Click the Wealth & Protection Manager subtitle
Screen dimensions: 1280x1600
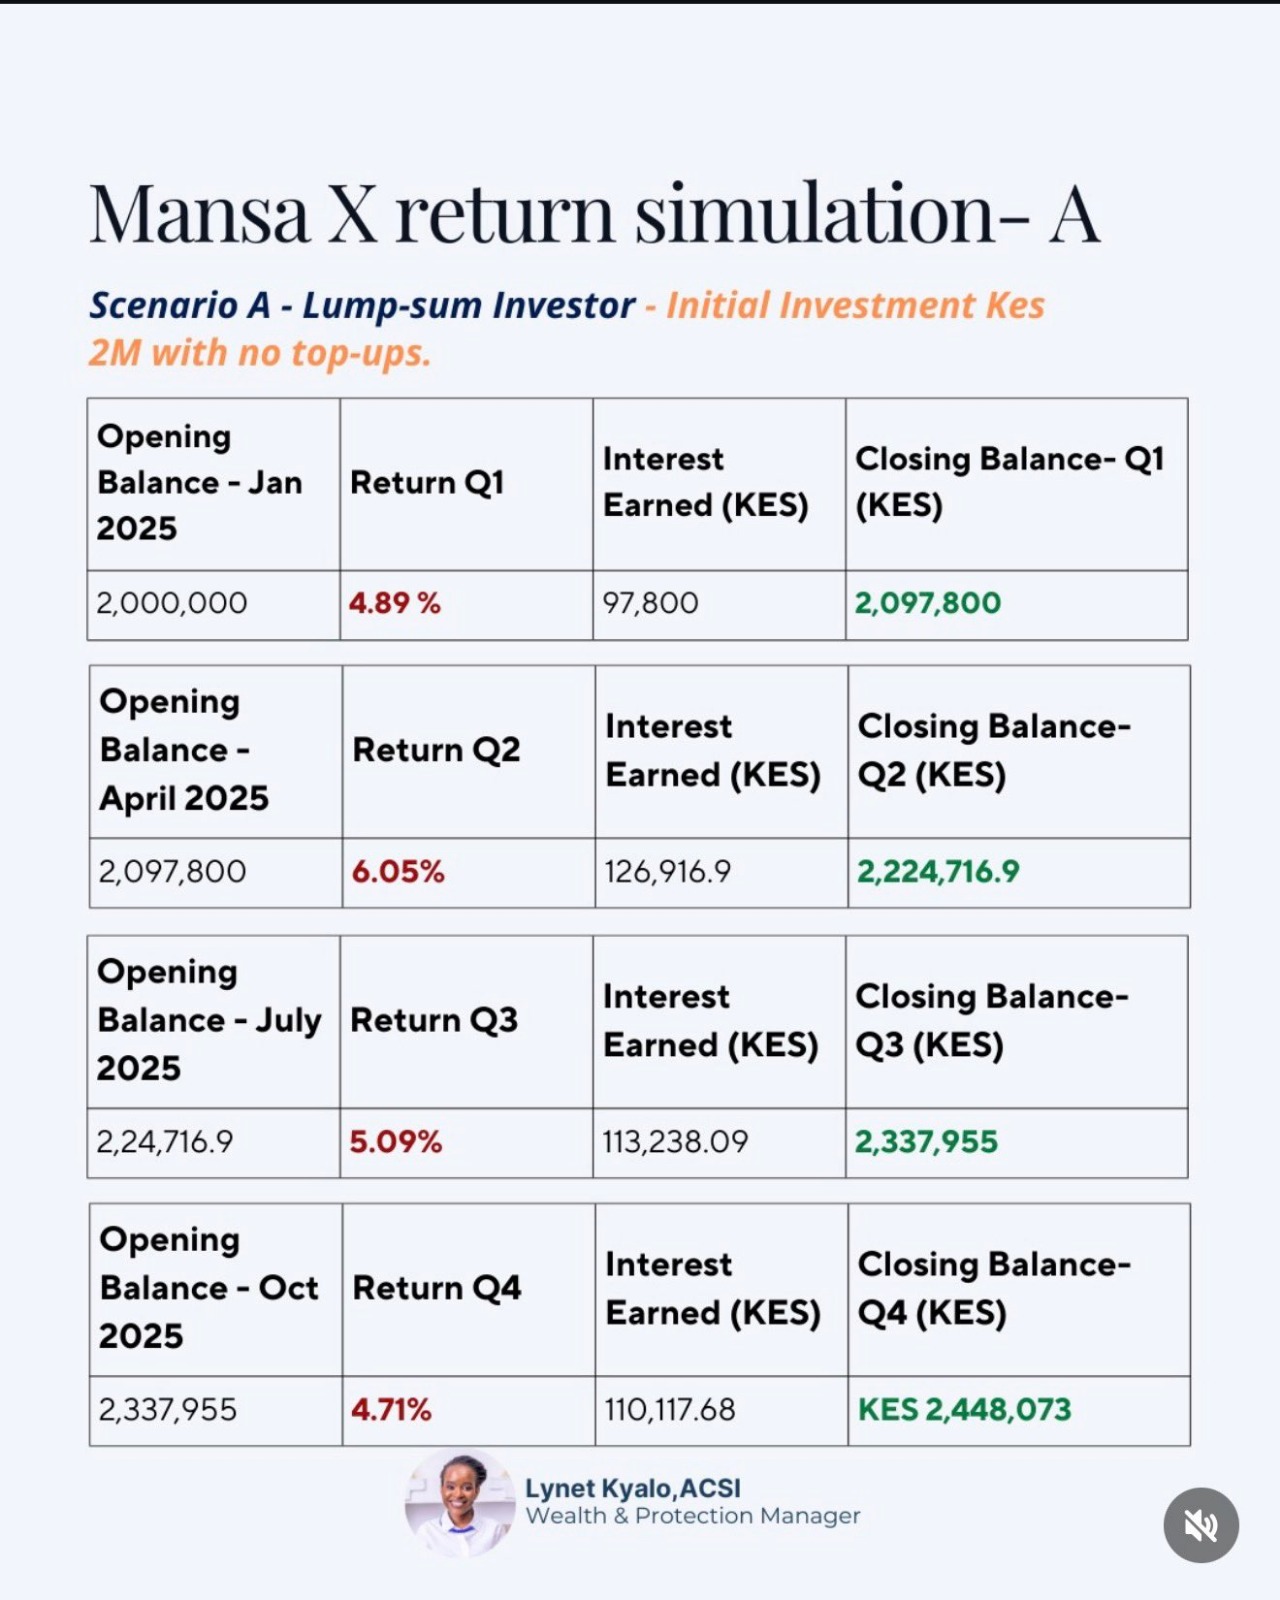point(692,1516)
